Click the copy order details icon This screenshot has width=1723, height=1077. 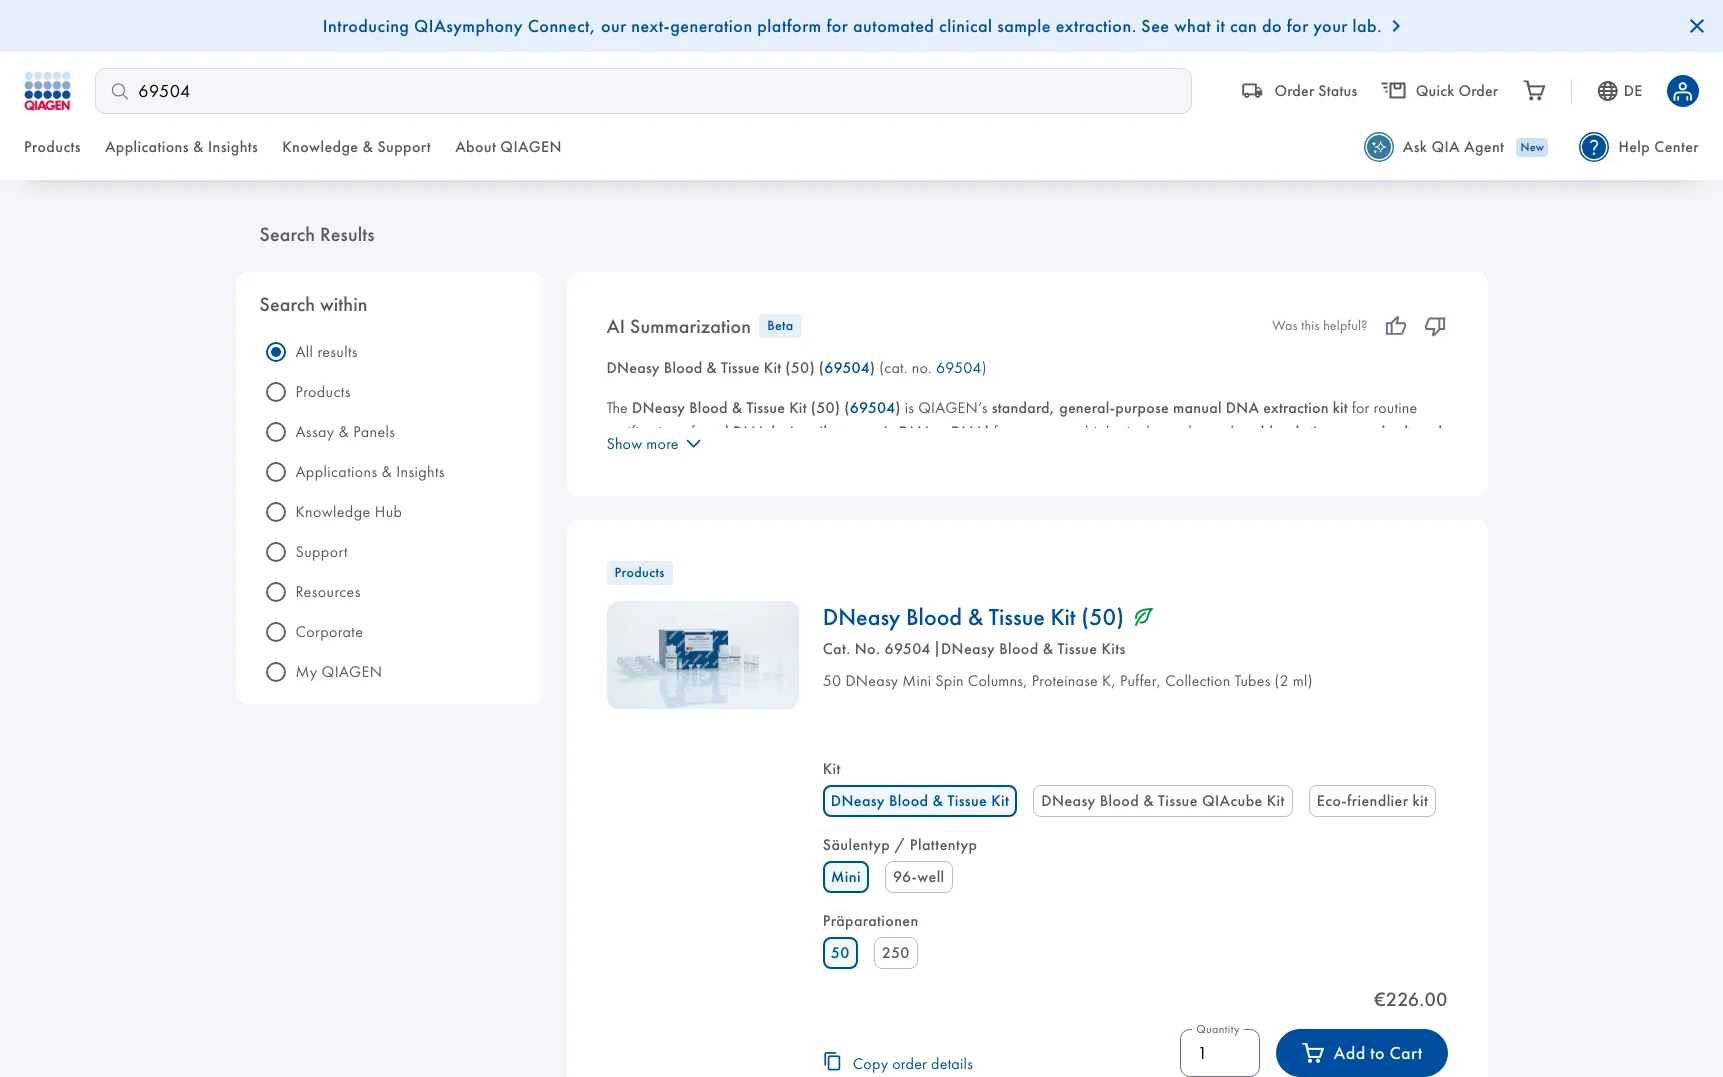[x=832, y=1061]
